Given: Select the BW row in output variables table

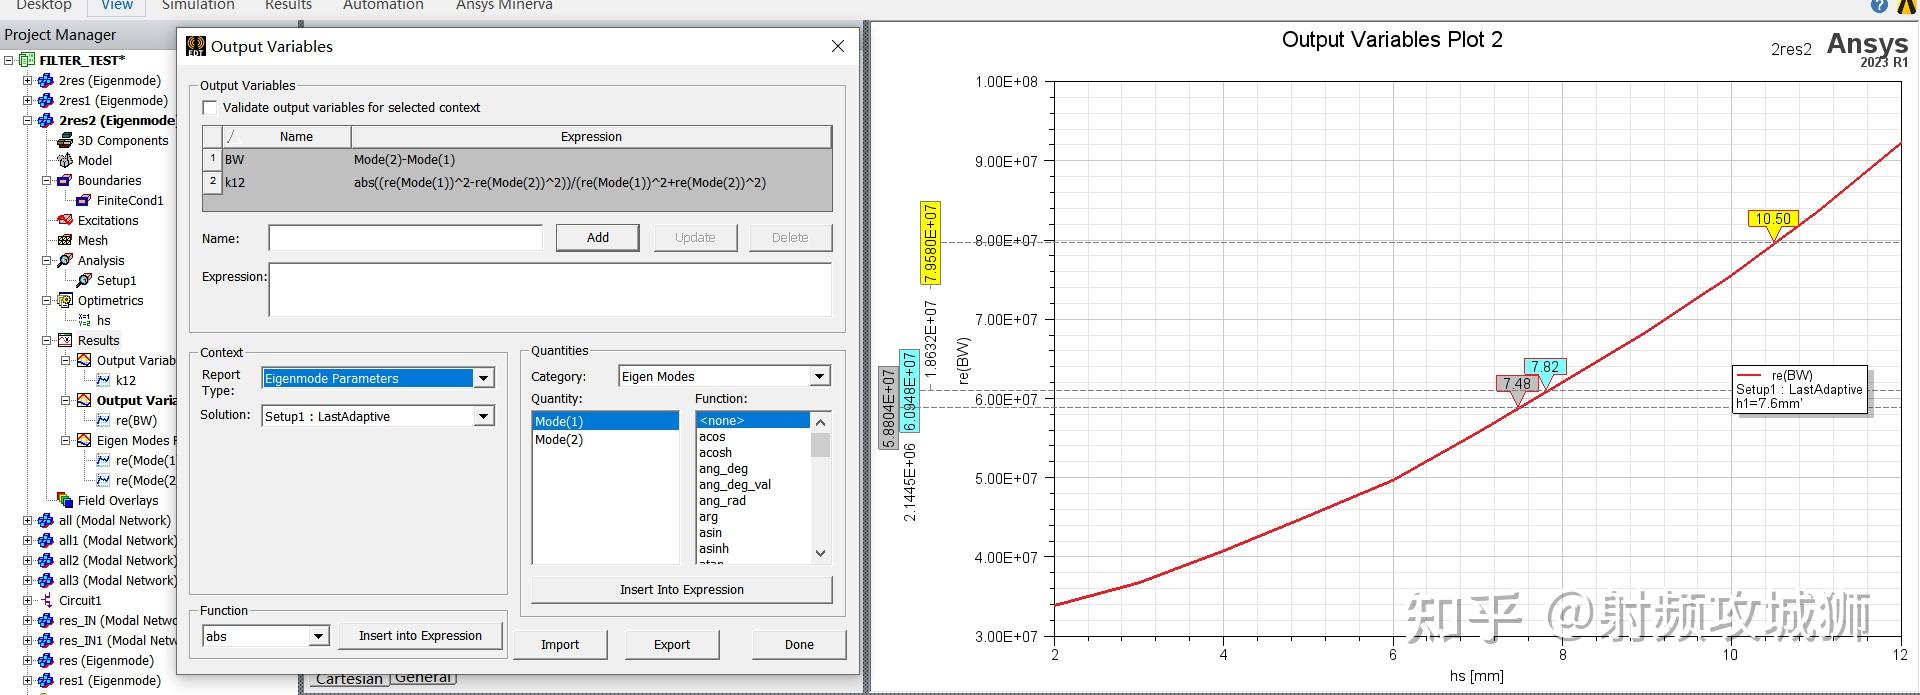Looking at the screenshot, I should pyautogui.click(x=517, y=159).
